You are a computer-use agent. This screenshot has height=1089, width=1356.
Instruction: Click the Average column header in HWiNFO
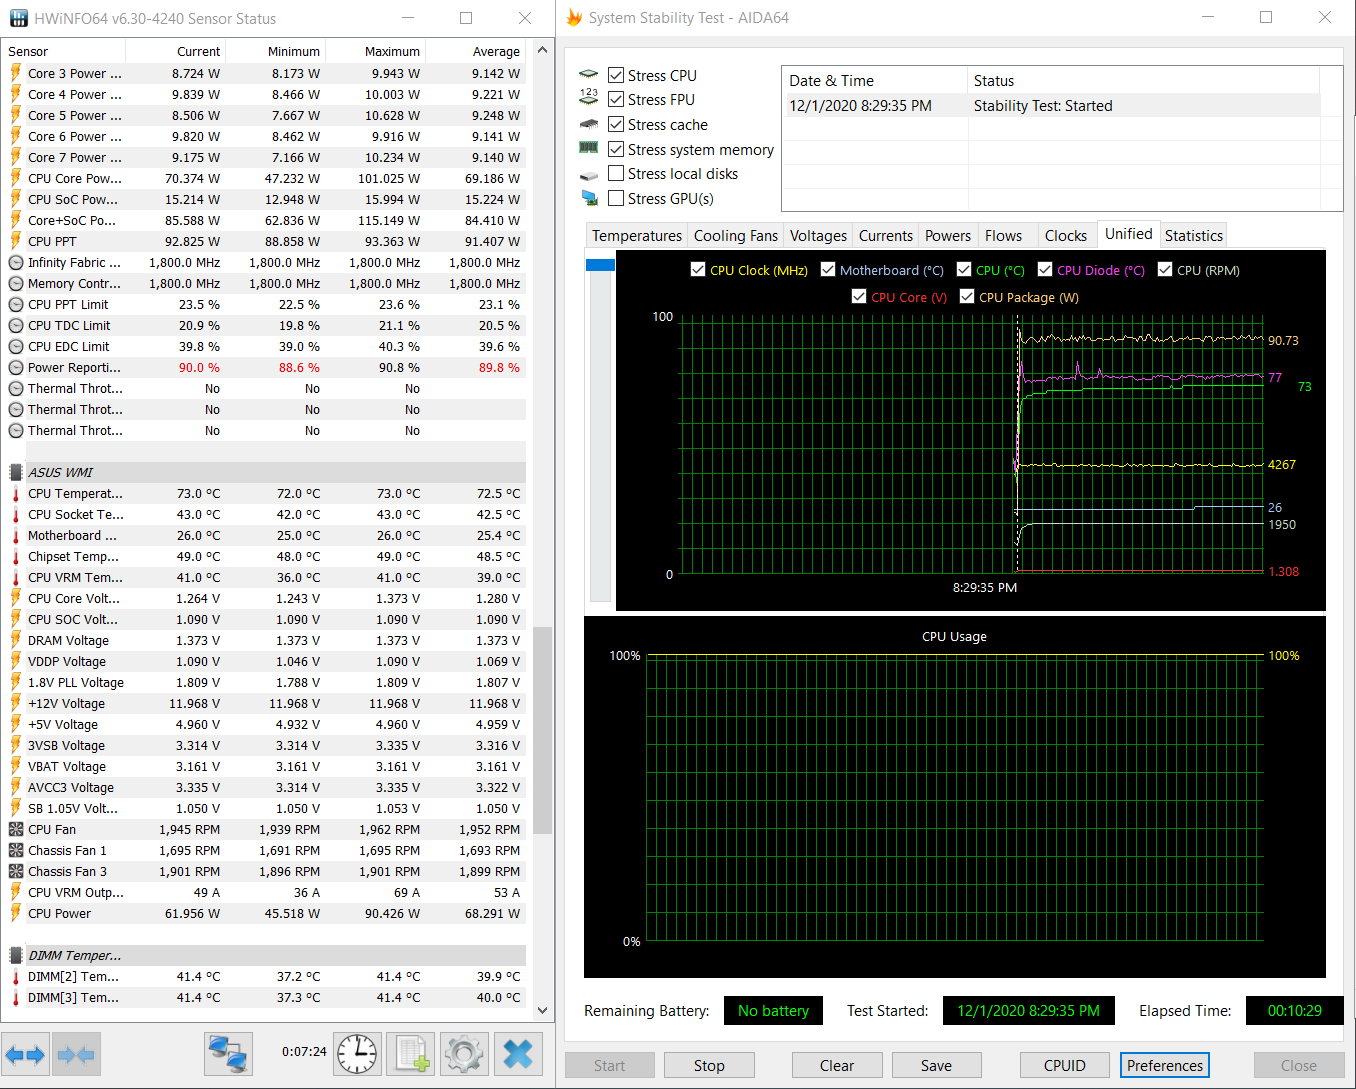click(476, 51)
